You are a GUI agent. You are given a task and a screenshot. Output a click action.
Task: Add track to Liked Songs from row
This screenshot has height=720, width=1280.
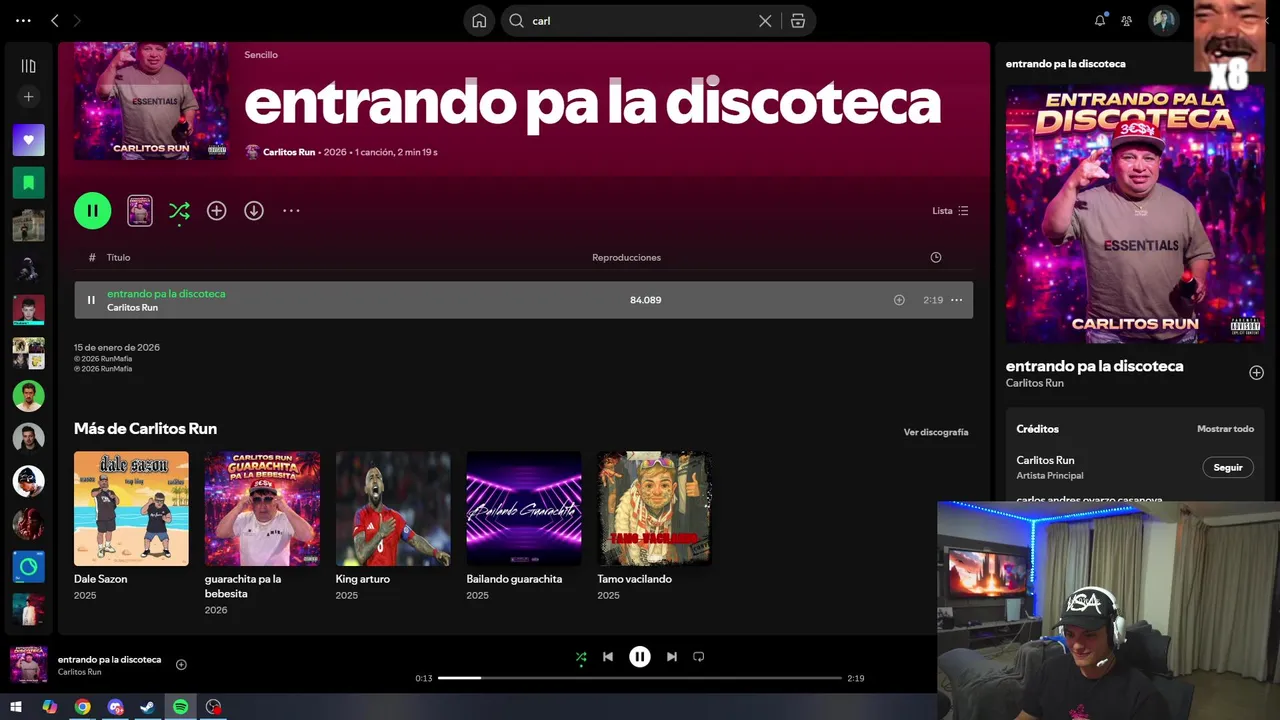click(899, 300)
